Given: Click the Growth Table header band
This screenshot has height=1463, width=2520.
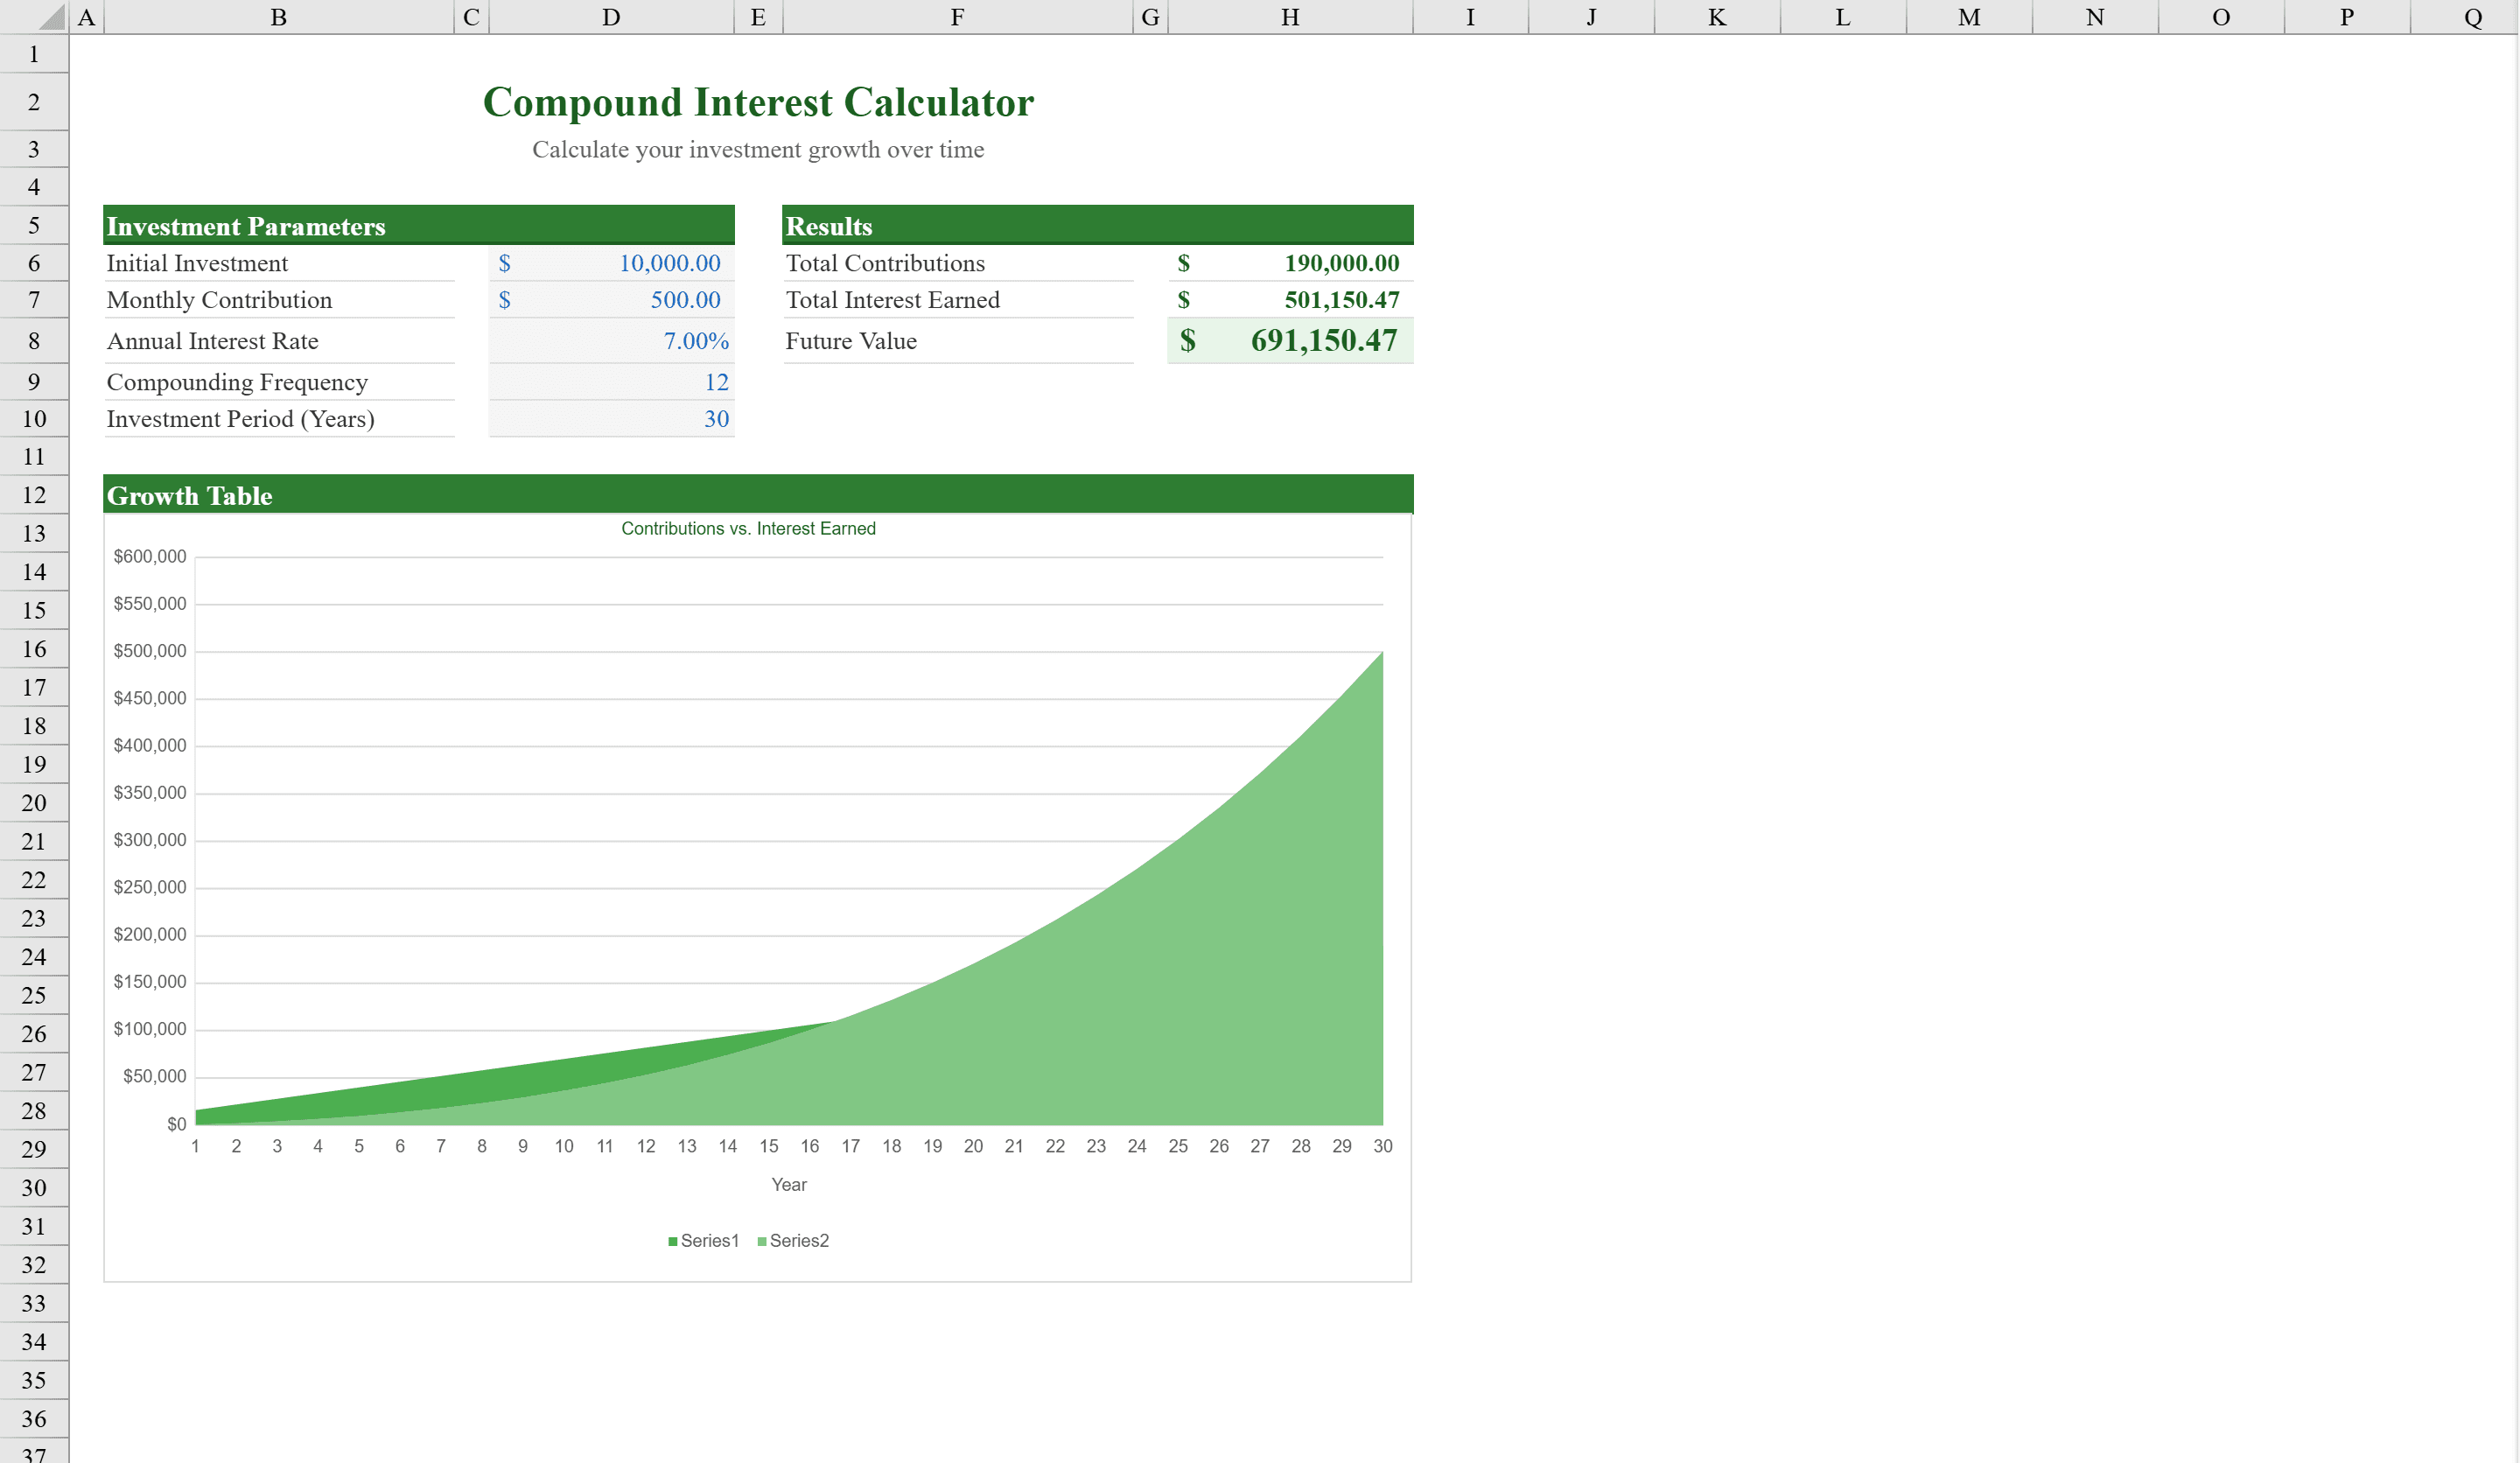Looking at the screenshot, I should click(757, 495).
